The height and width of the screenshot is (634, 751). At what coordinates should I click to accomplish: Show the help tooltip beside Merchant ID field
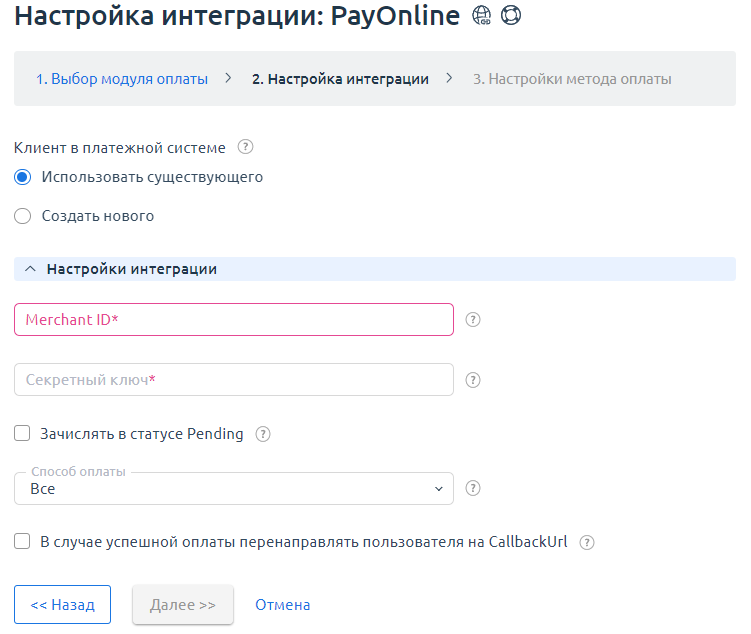(474, 320)
